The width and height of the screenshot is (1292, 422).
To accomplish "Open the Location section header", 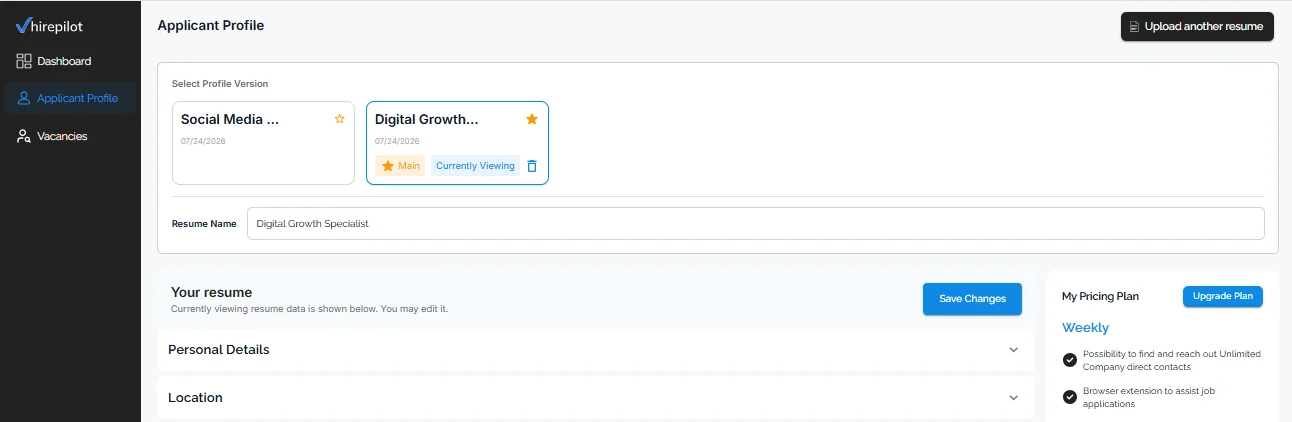I will click(x=595, y=398).
